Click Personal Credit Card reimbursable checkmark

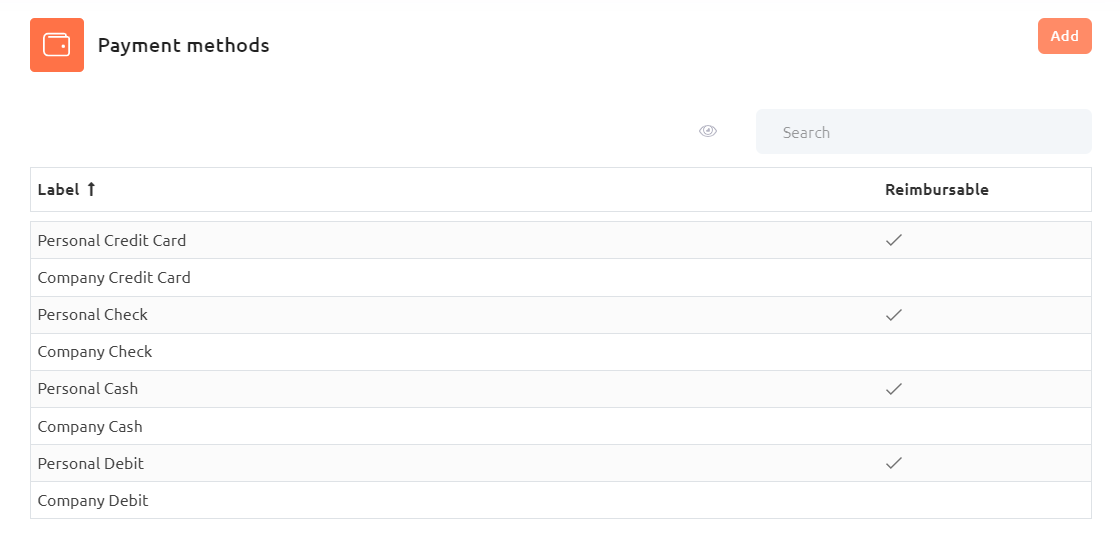pyautogui.click(x=894, y=240)
